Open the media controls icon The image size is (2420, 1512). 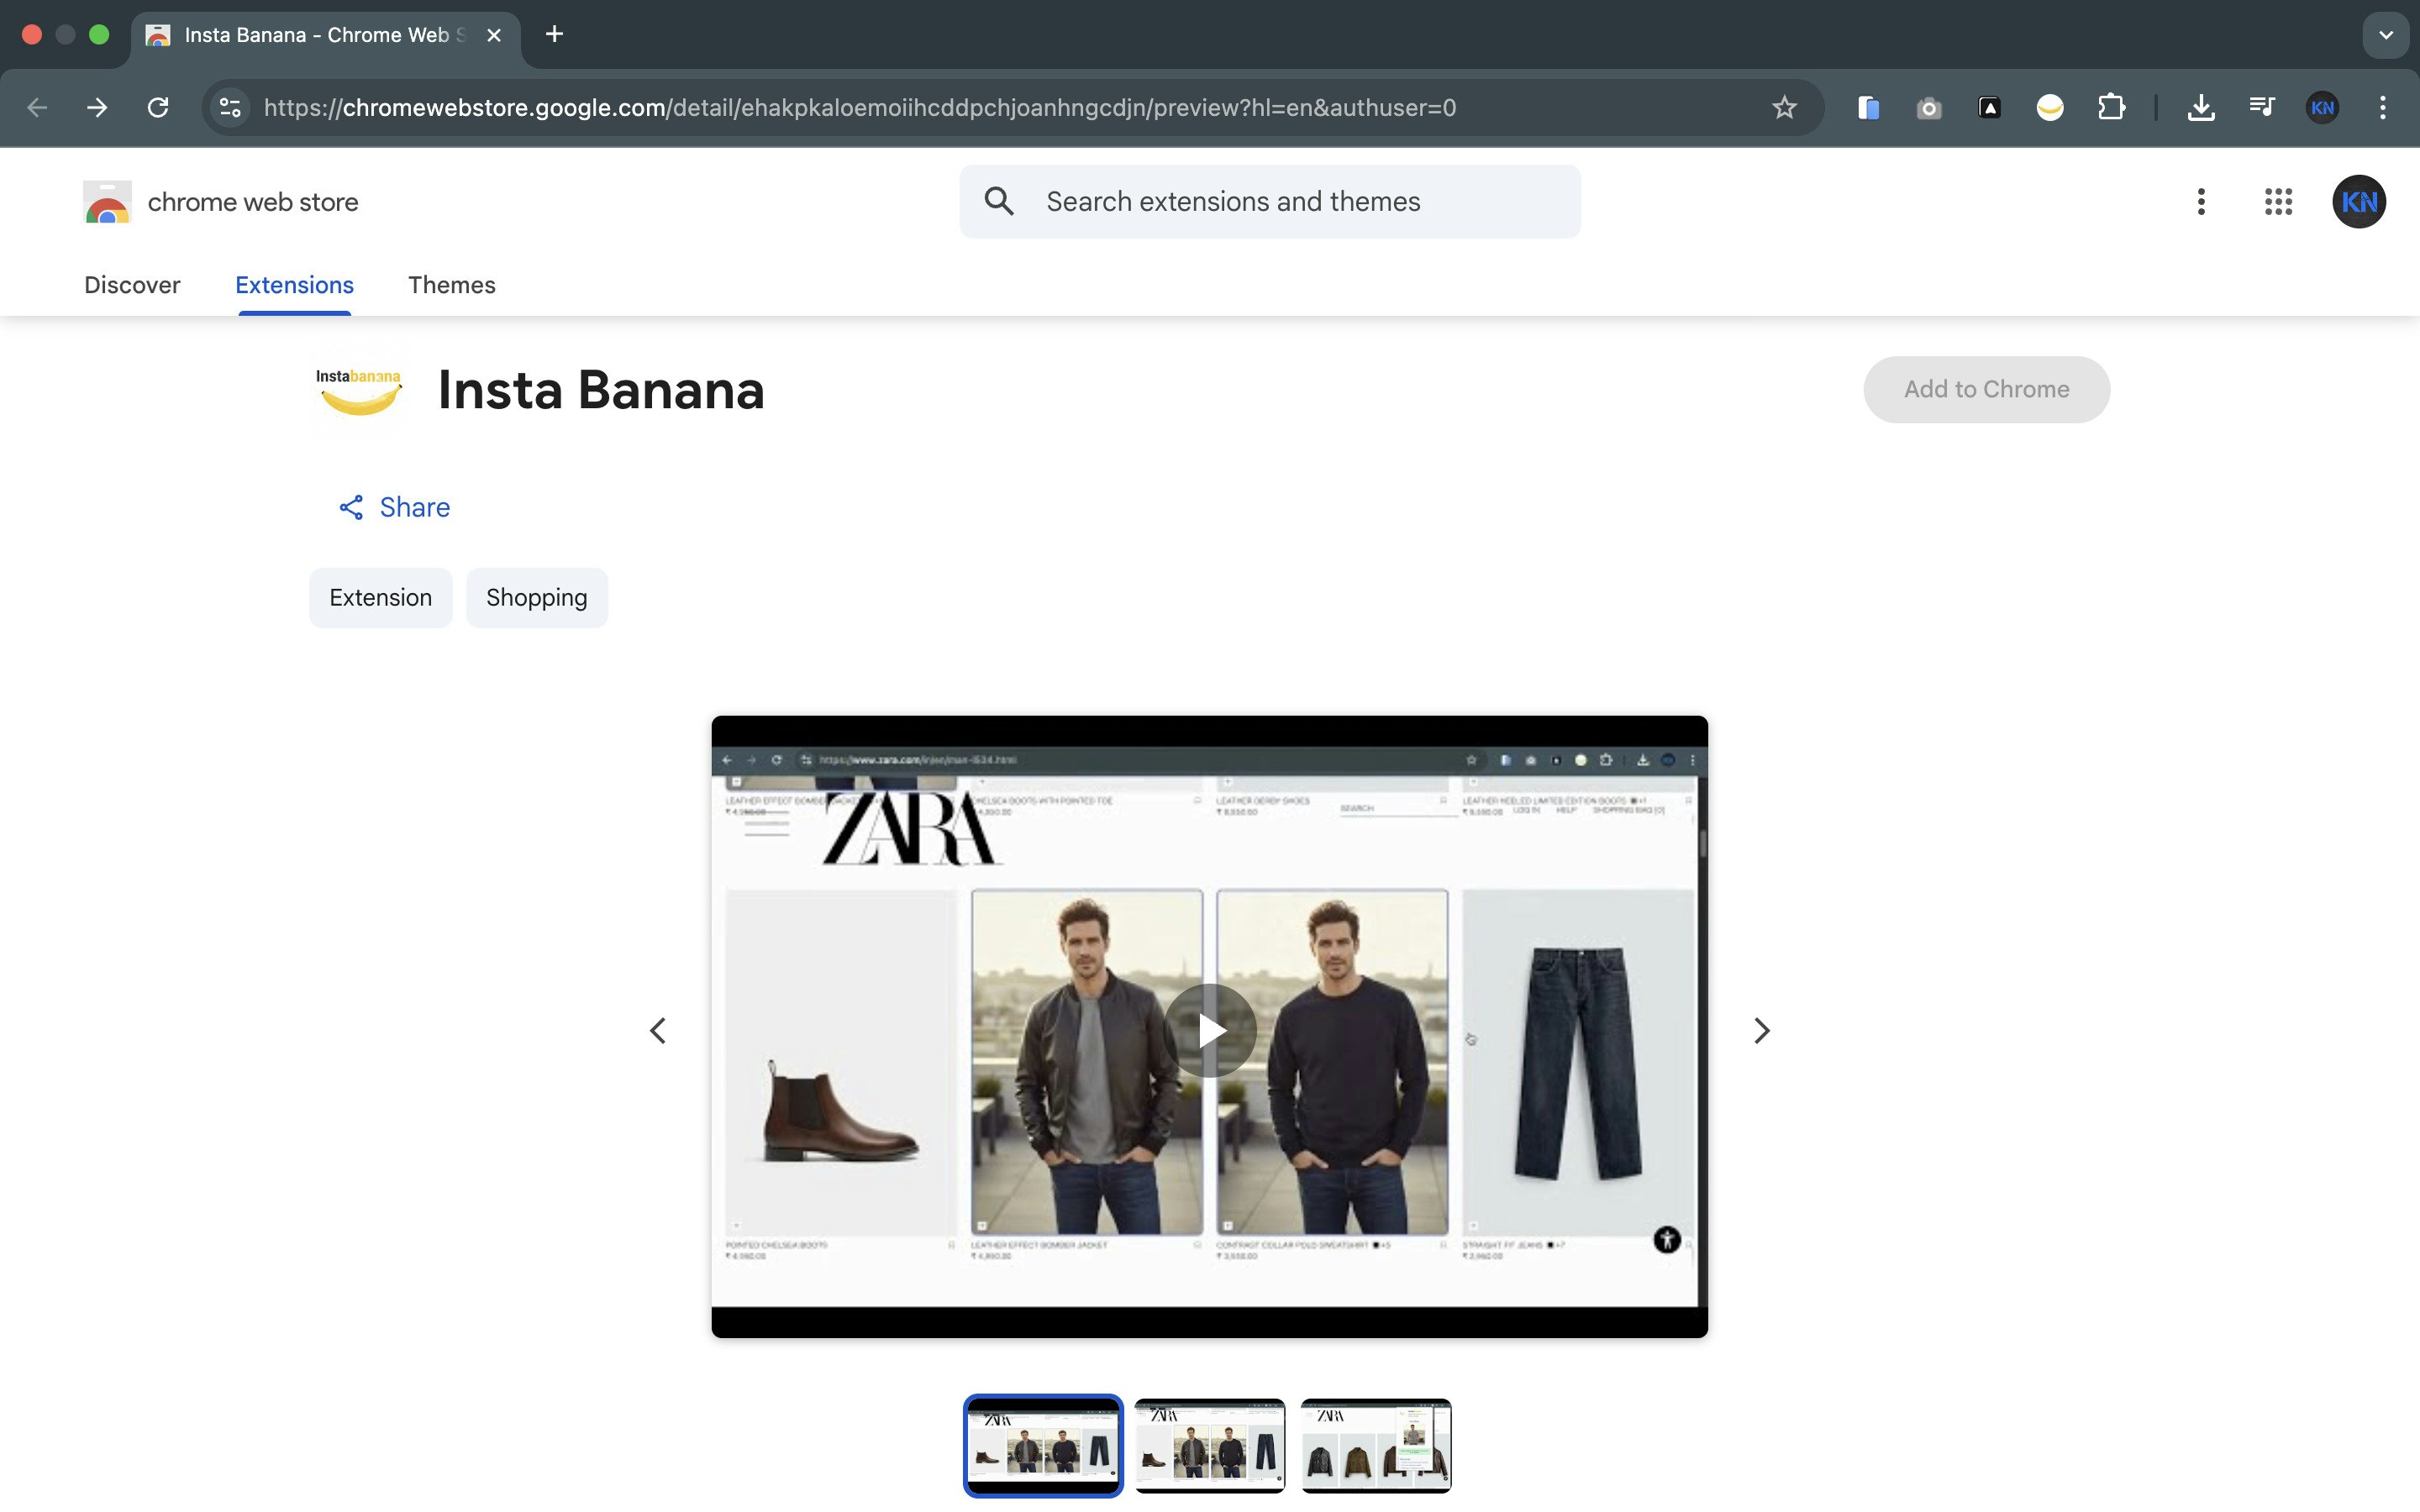pos(2262,107)
